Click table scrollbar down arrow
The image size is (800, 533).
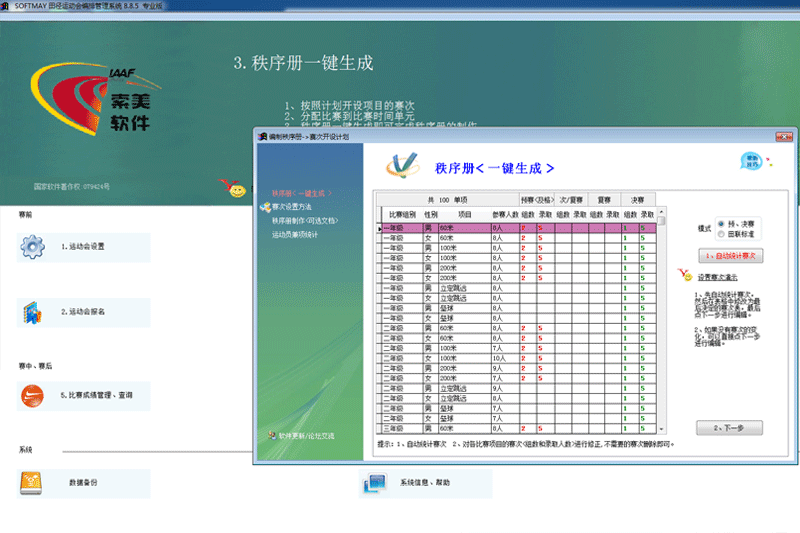pyautogui.click(x=662, y=429)
